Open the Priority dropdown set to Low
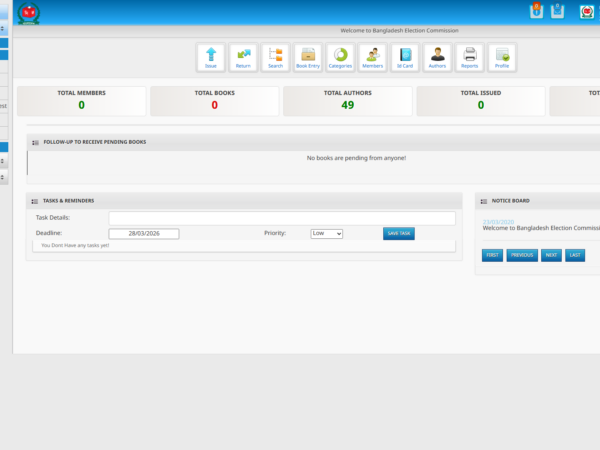This screenshot has width=600, height=450. [326, 233]
